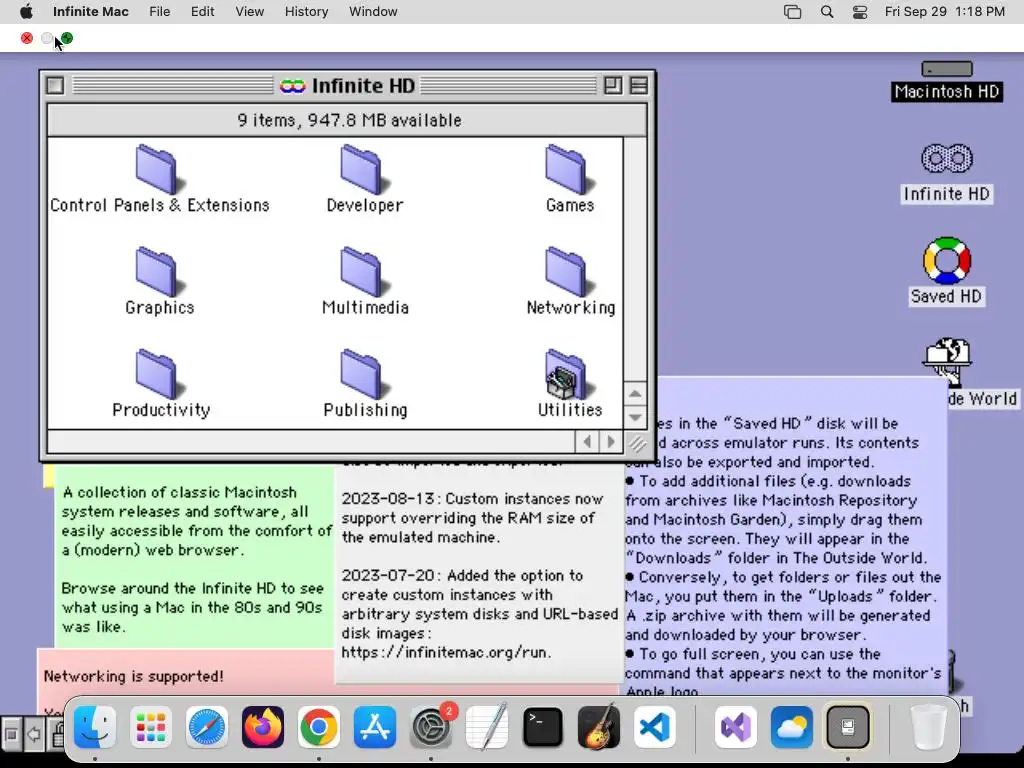Launch Visual Studio Code from Dock
The height and width of the screenshot is (768, 1024).
click(x=655, y=727)
